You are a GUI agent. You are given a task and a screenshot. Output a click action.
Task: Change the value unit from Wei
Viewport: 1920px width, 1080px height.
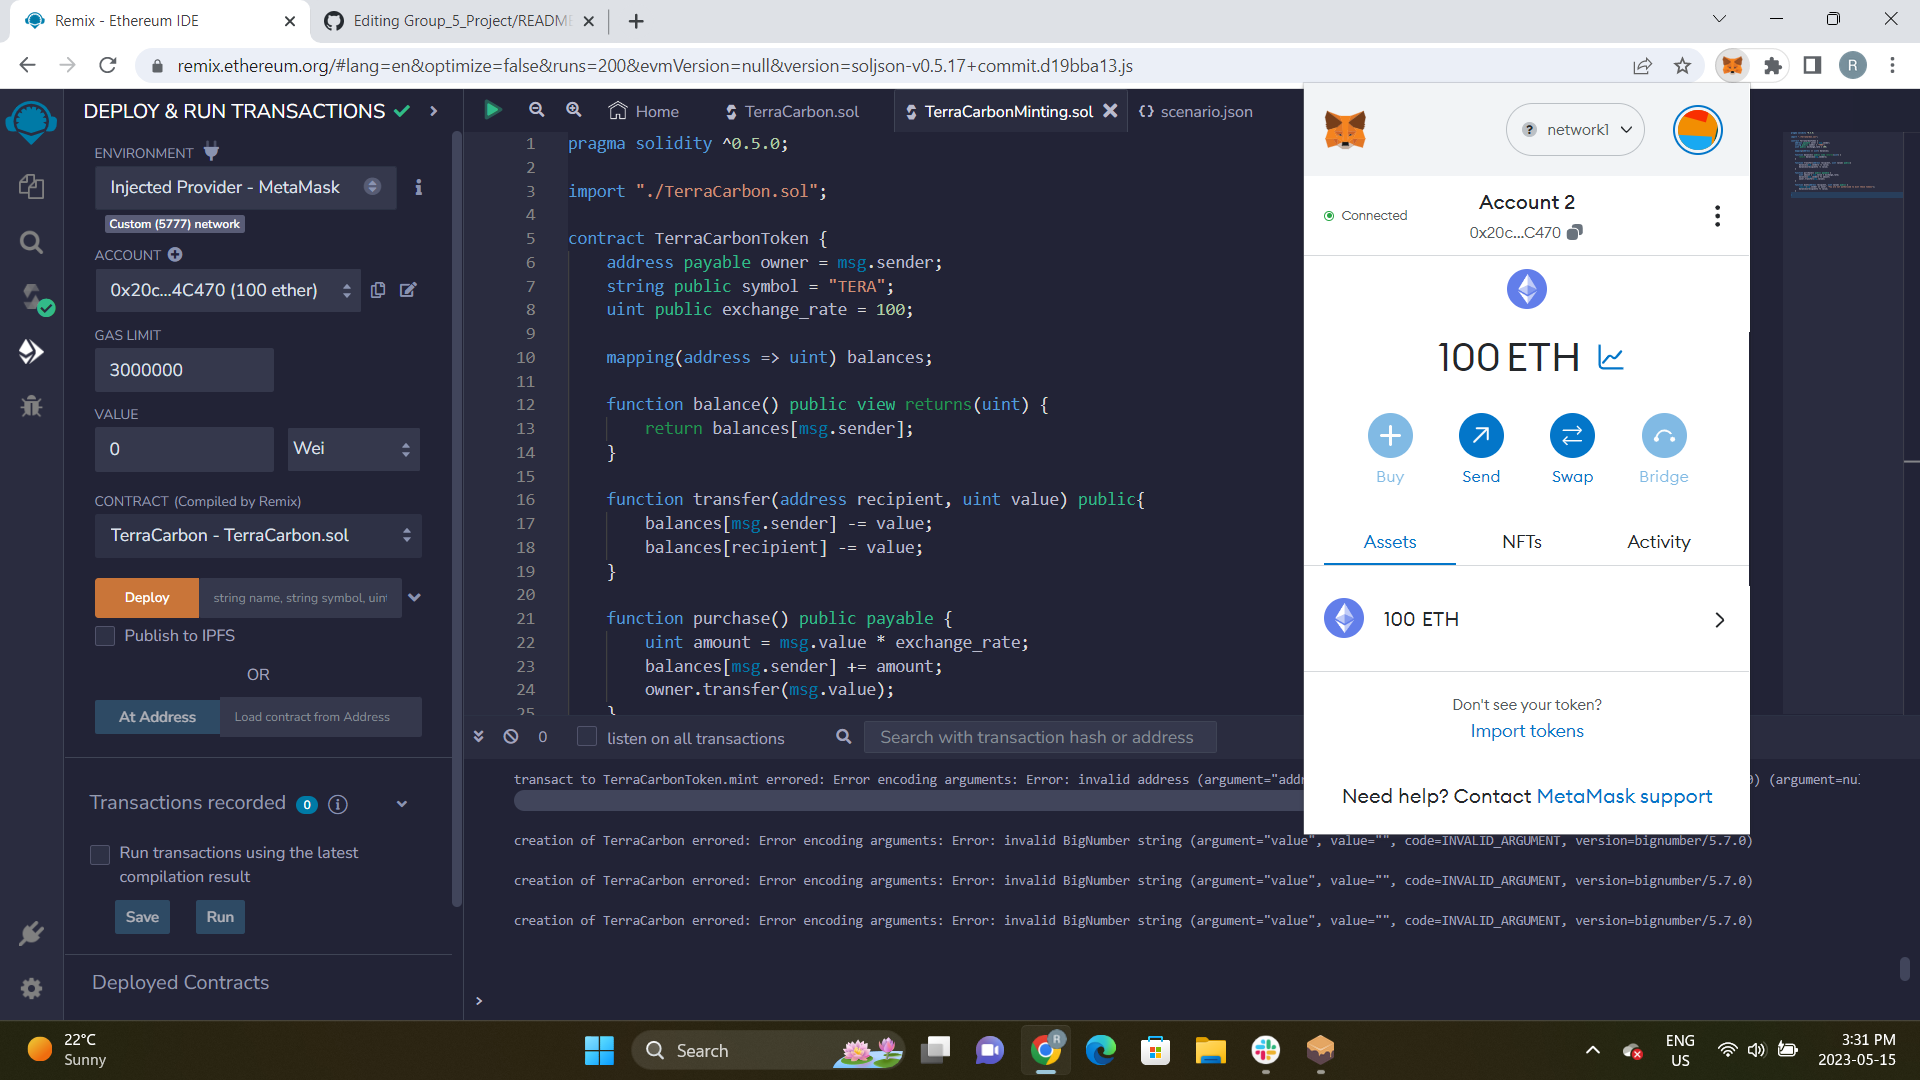(x=352, y=448)
